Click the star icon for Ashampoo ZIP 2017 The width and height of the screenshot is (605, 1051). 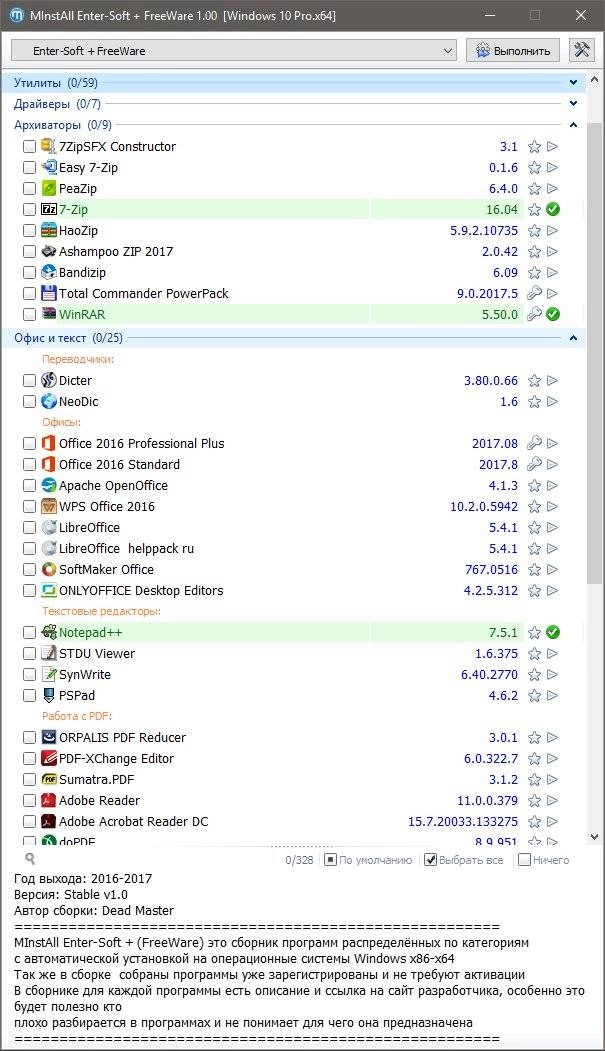coord(534,252)
